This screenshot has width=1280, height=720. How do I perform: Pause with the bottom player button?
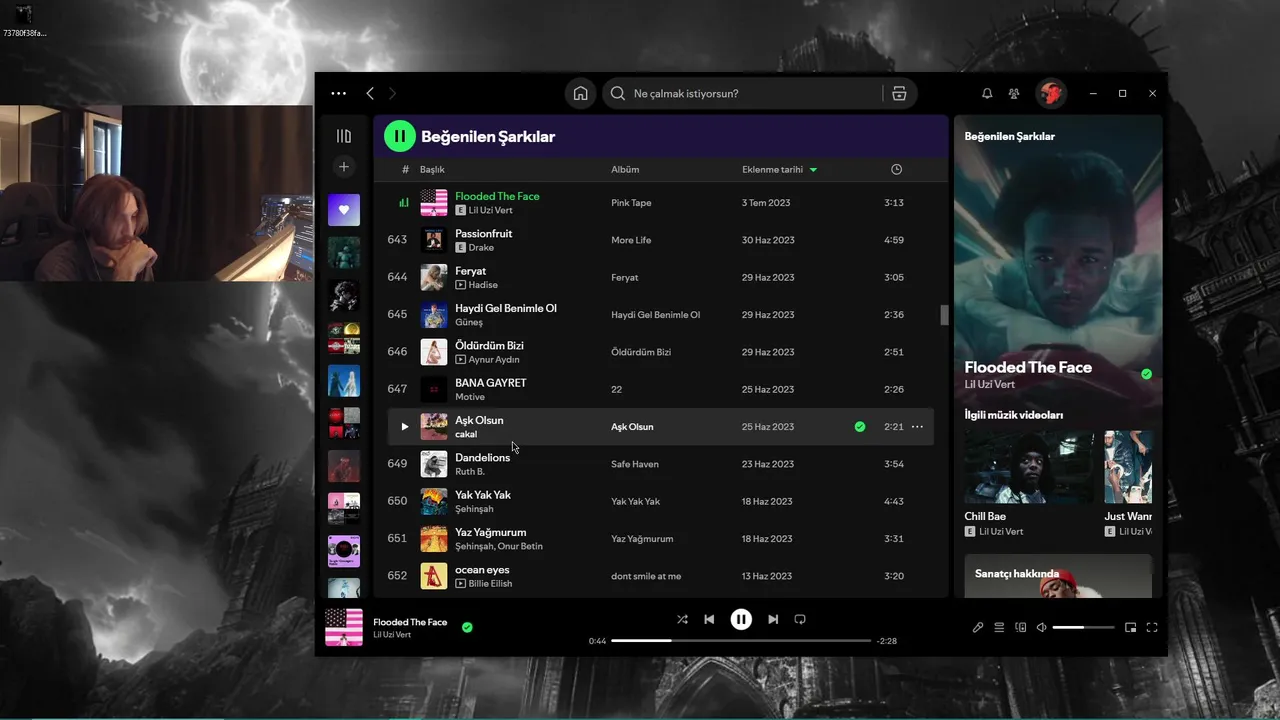741,619
